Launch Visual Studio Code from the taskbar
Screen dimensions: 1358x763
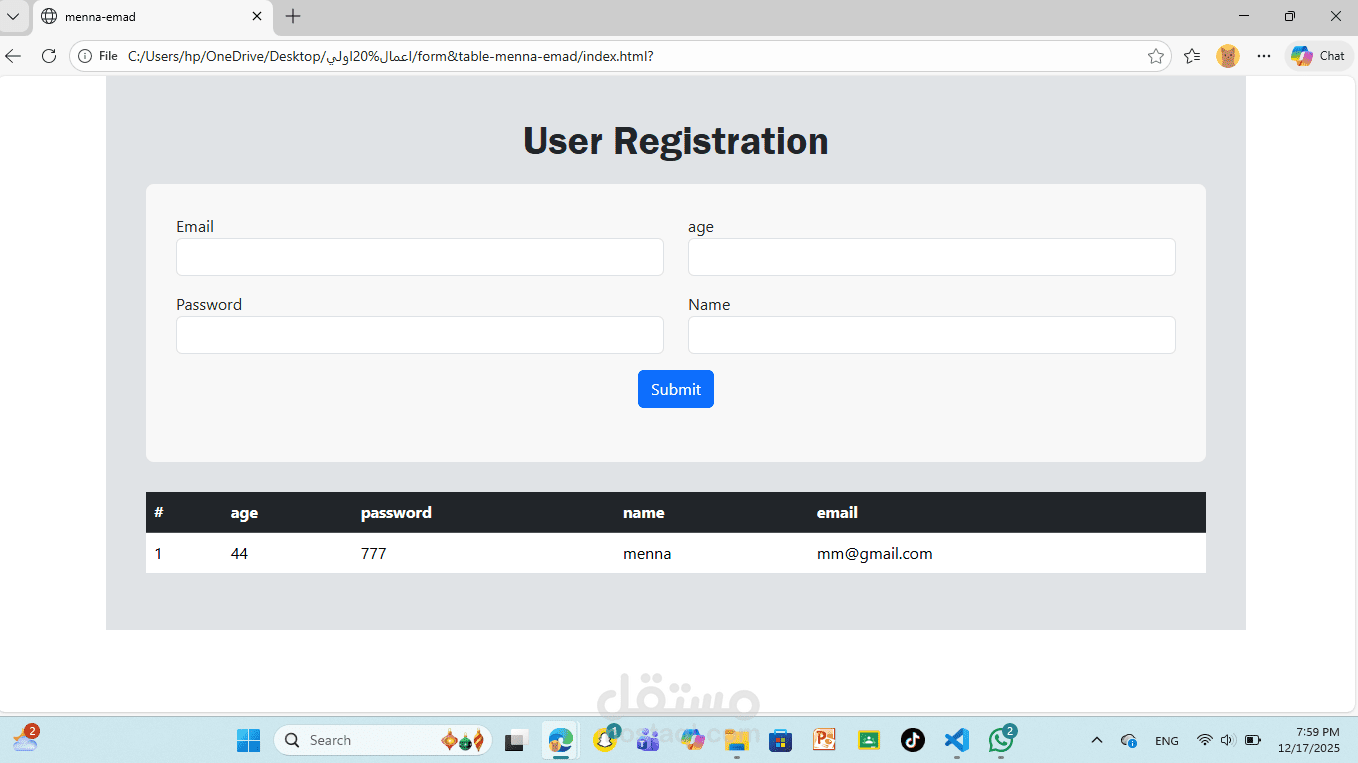[x=956, y=740]
